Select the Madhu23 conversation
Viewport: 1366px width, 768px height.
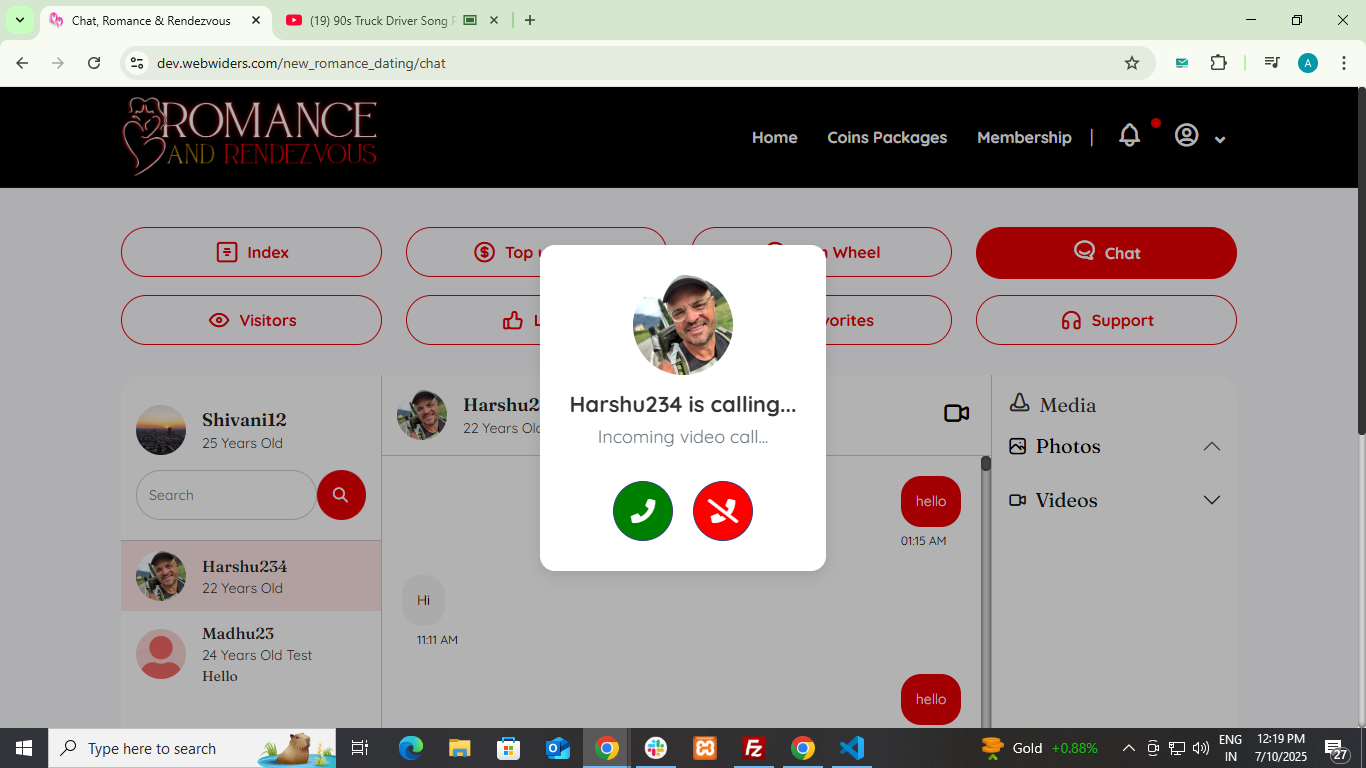point(251,654)
